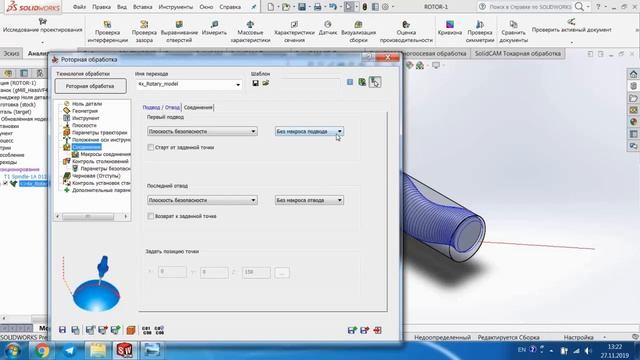This screenshot has width=640, height=360.
Task: Click Проверить активный документ icon
Action: pos(571,22)
